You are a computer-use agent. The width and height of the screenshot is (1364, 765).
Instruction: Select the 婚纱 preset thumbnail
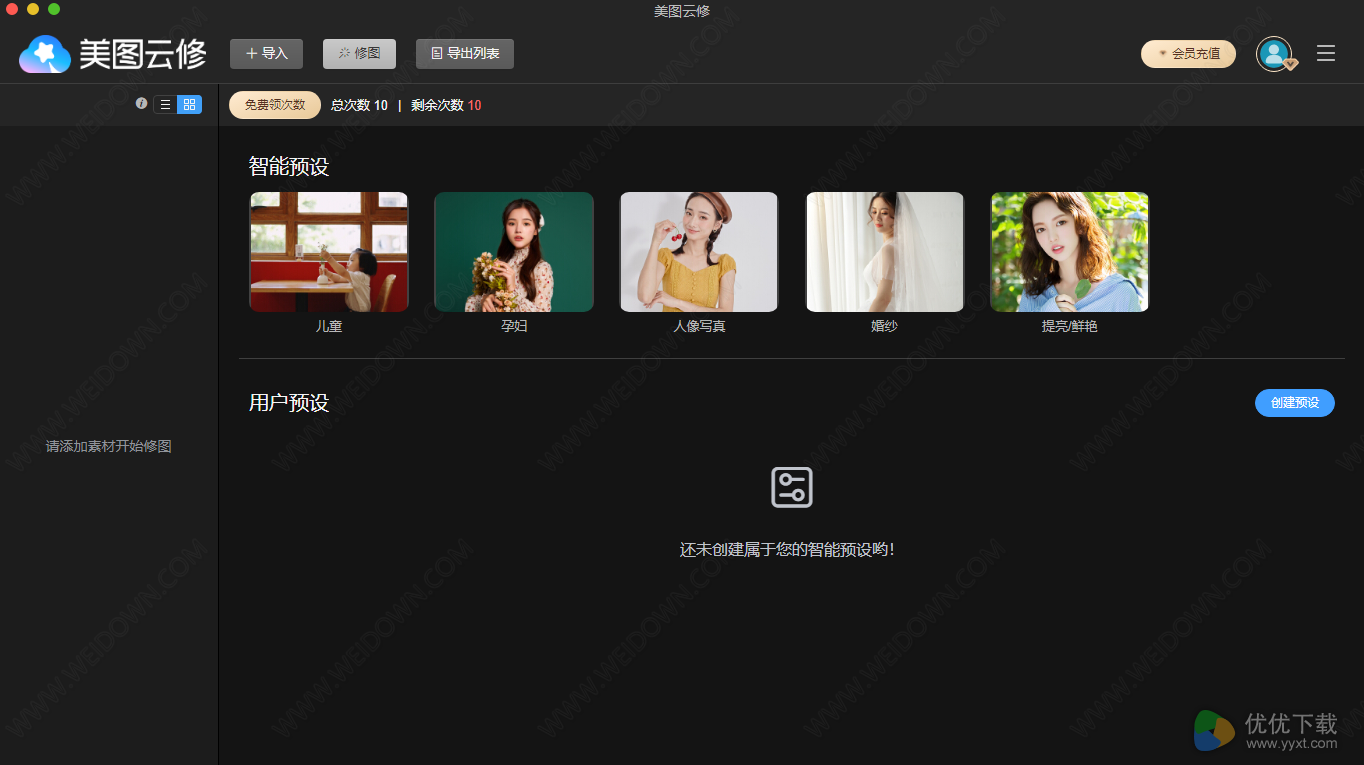point(885,252)
